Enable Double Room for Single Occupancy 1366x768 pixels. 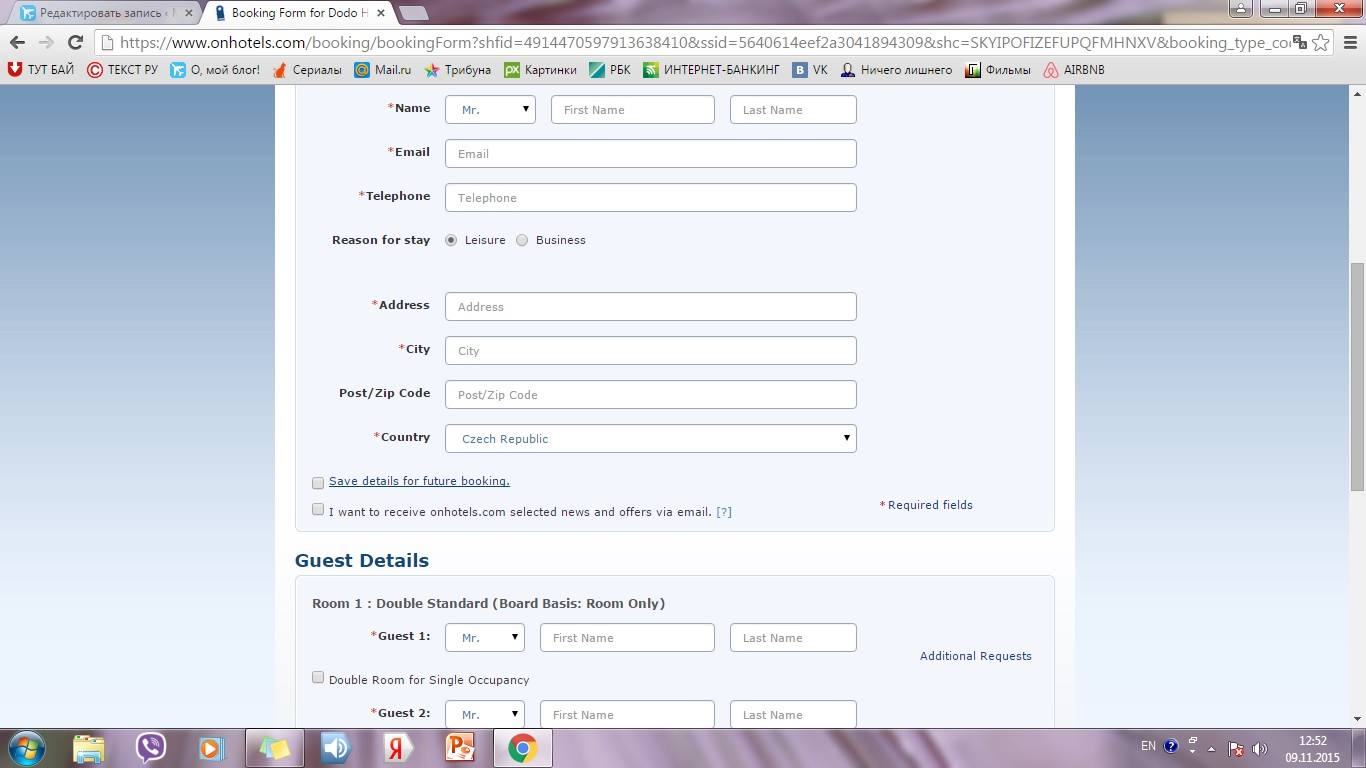[x=318, y=678]
